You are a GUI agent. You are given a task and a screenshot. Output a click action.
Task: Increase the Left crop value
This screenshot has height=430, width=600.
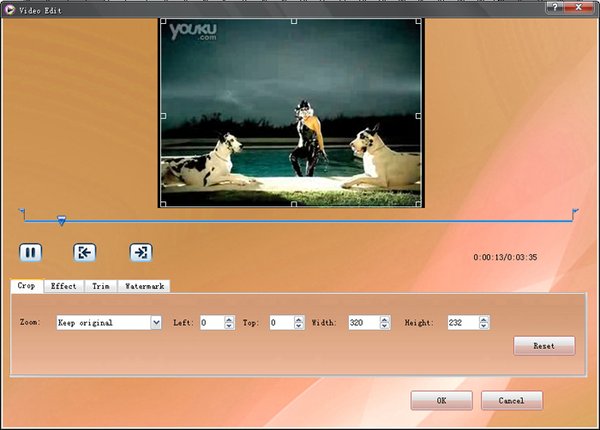coord(229,319)
